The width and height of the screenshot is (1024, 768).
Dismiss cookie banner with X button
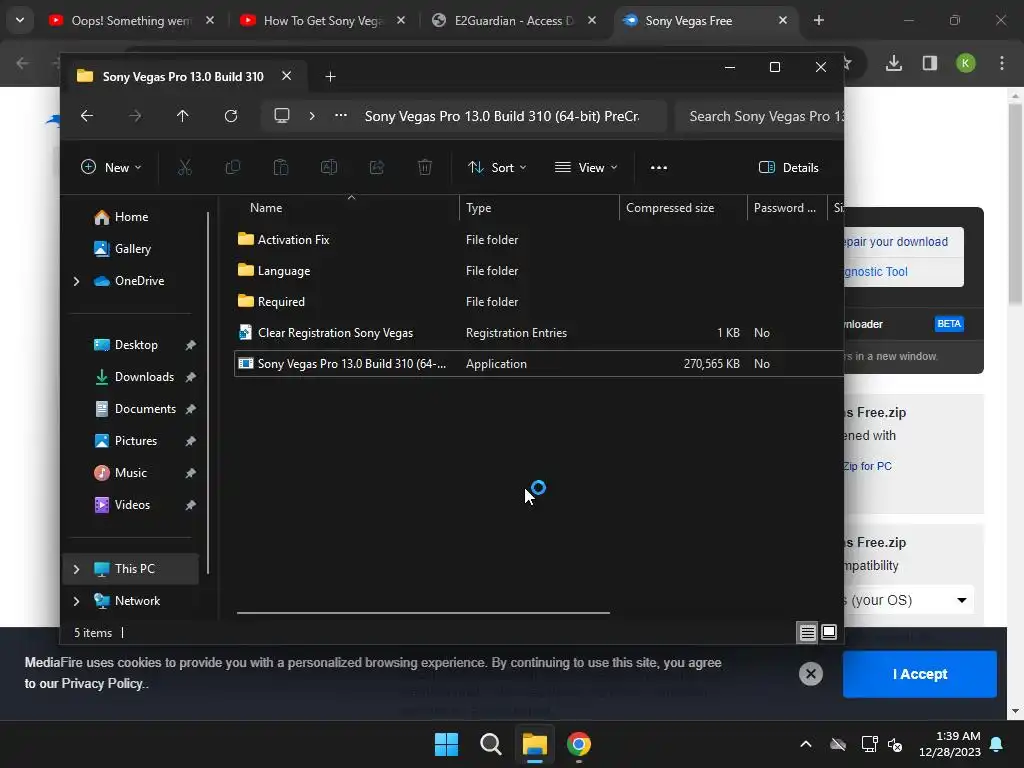[810, 674]
